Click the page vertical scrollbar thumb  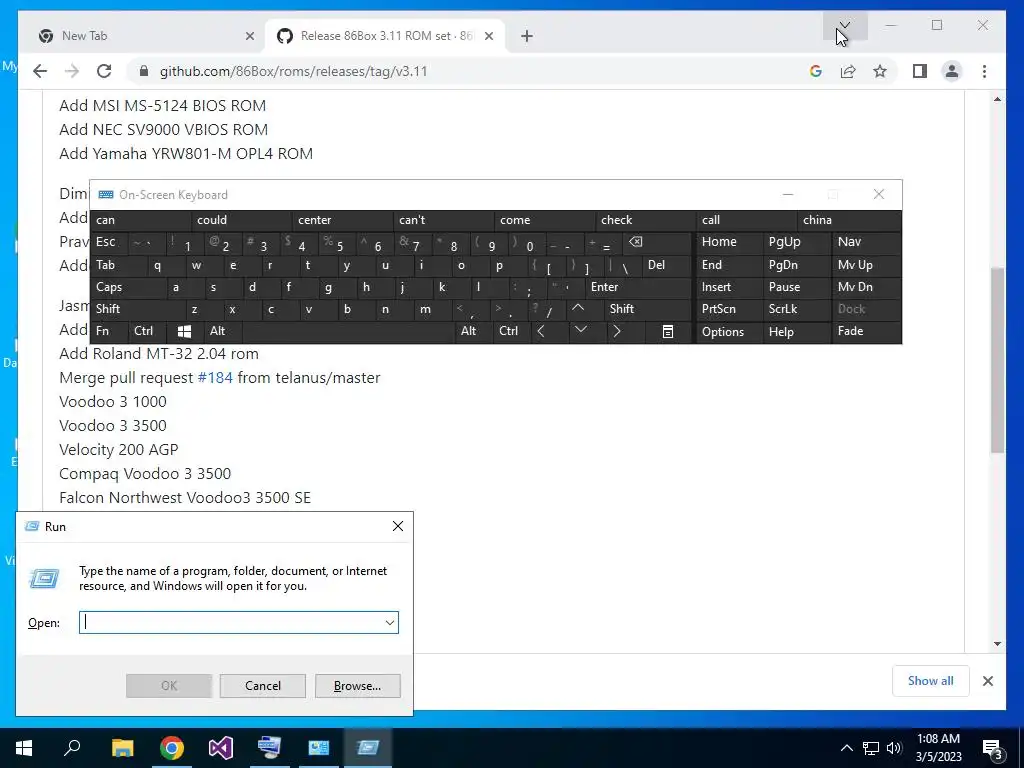(x=997, y=359)
